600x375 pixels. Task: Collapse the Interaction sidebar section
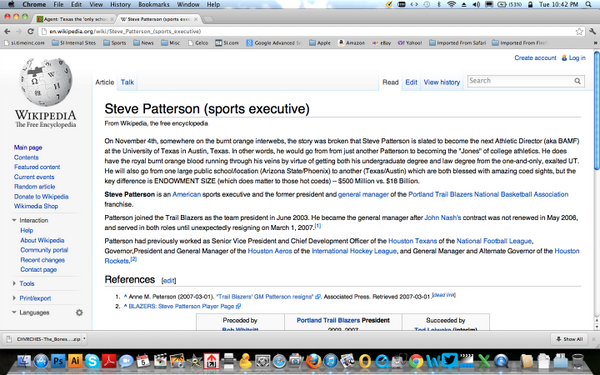[14, 220]
